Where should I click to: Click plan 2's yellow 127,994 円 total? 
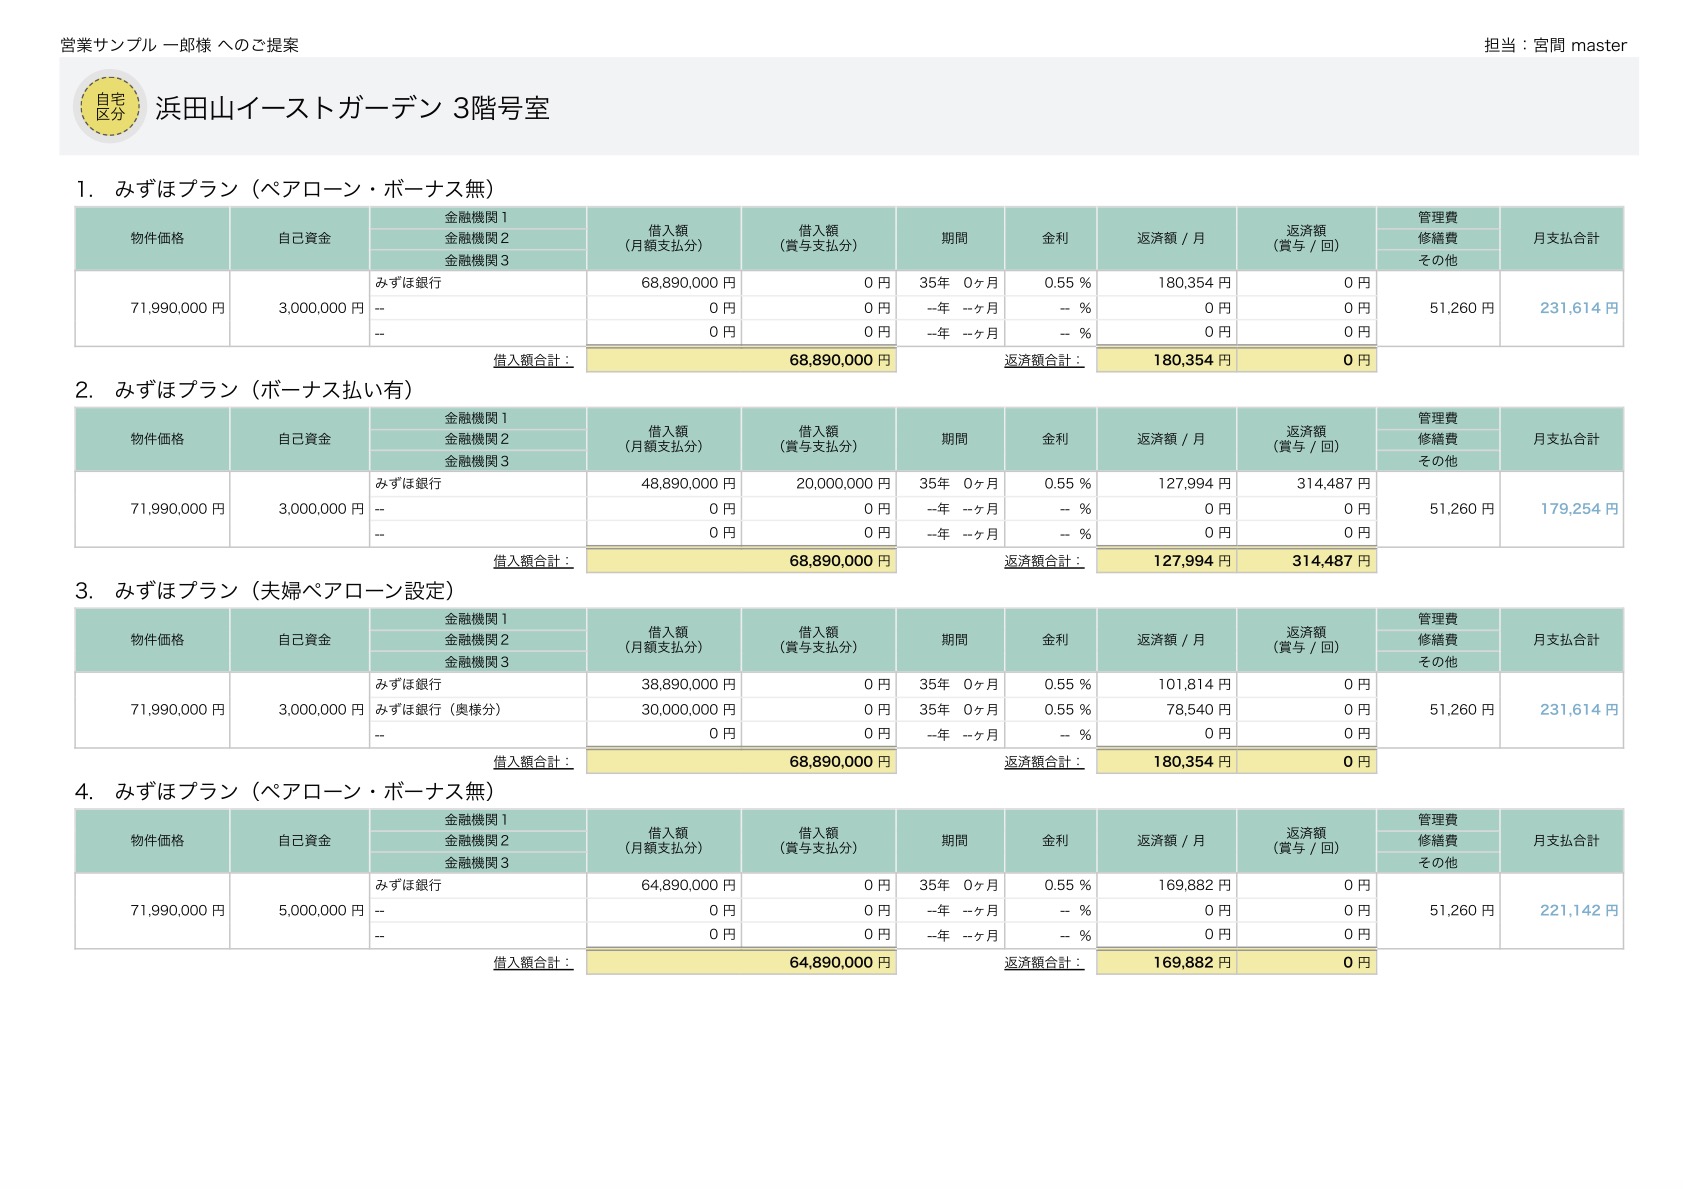[1167, 561]
